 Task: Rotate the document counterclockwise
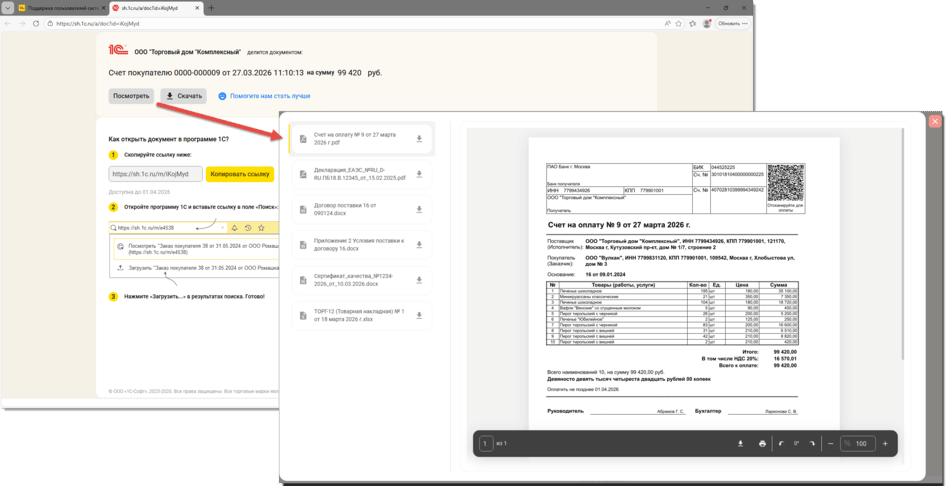(x=781, y=443)
